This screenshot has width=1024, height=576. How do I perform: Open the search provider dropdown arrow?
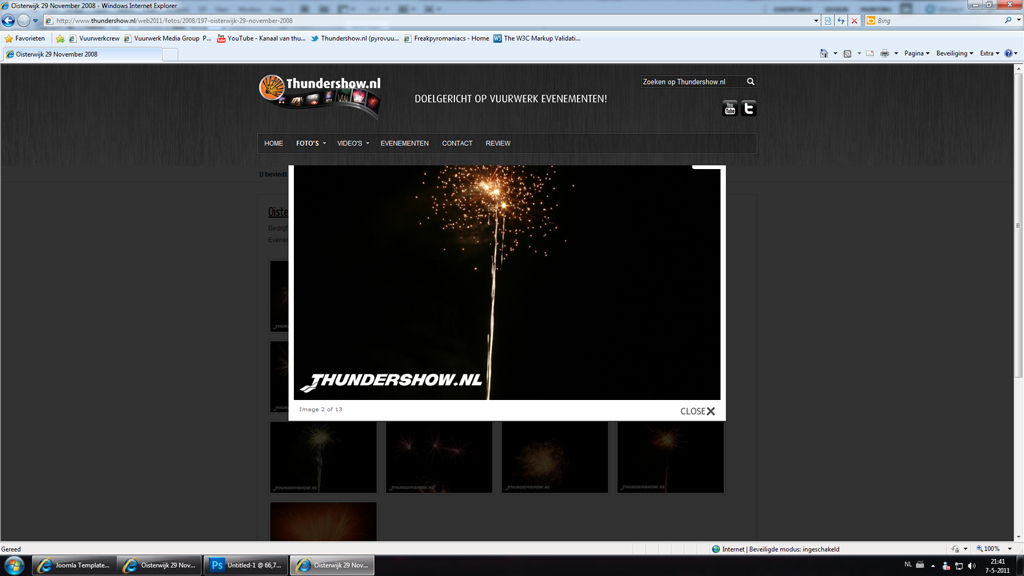click(x=1018, y=21)
